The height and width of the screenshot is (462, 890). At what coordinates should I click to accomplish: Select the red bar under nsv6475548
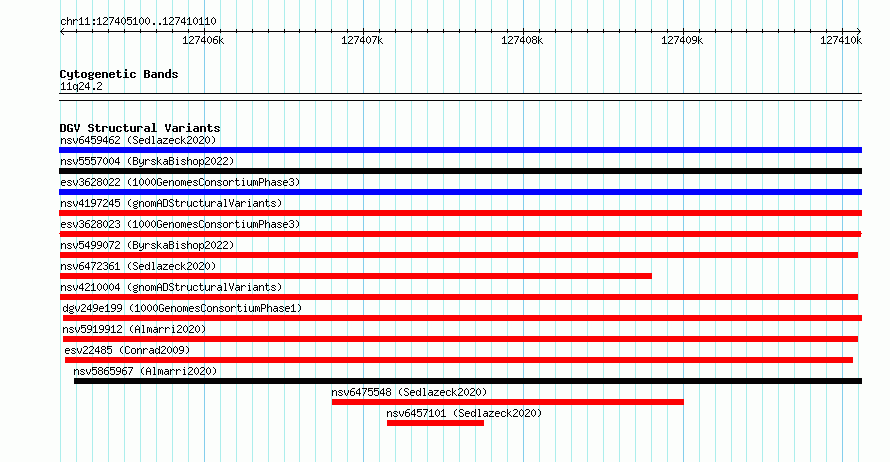(x=508, y=402)
